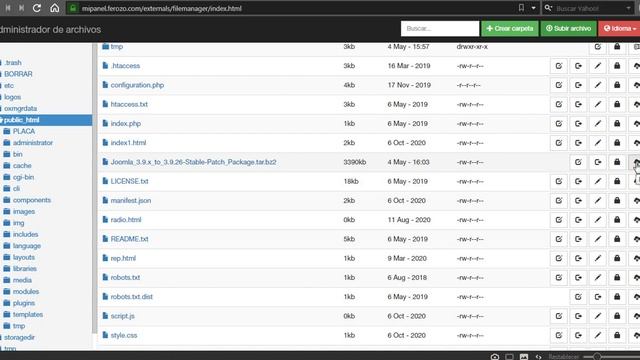Go to the browser home page icon

tap(54, 8)
